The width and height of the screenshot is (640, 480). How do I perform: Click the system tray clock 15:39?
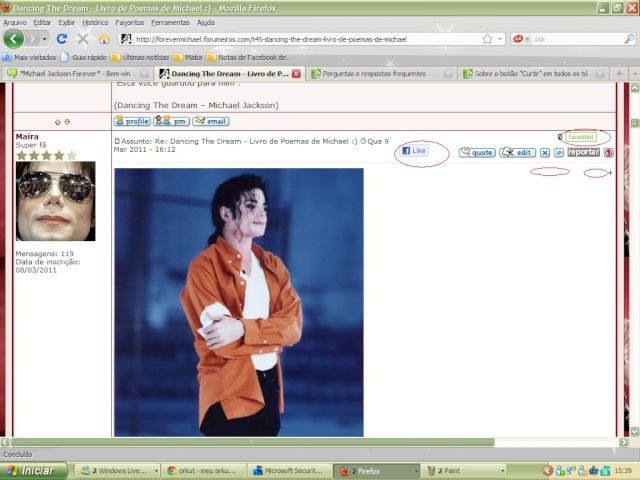(623, 471)
